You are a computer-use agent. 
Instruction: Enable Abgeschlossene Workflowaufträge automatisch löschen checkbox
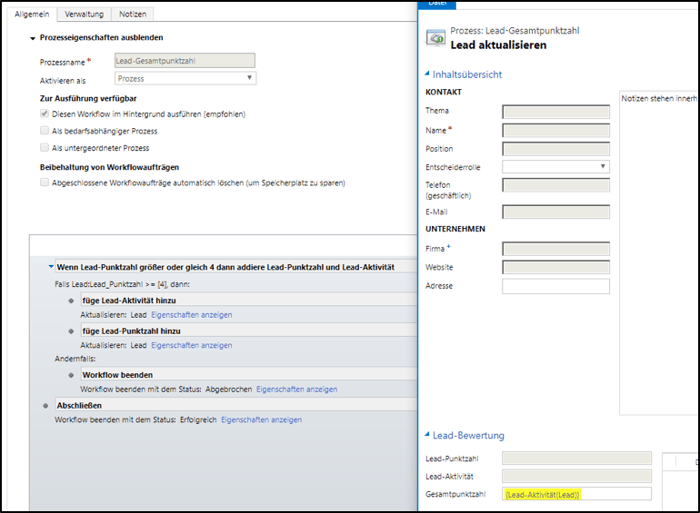point(44,182)
